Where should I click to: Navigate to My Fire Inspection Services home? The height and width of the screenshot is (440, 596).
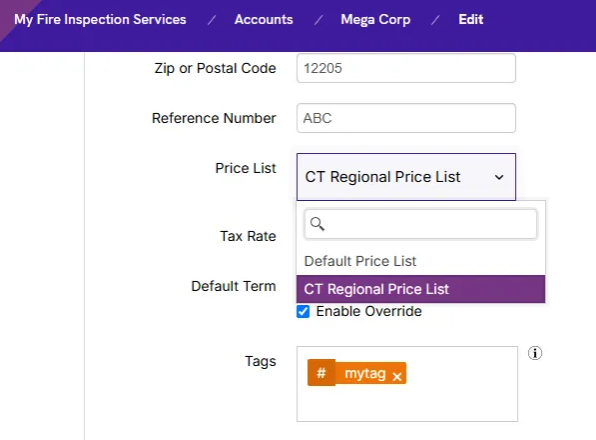(x=100, y=19)
